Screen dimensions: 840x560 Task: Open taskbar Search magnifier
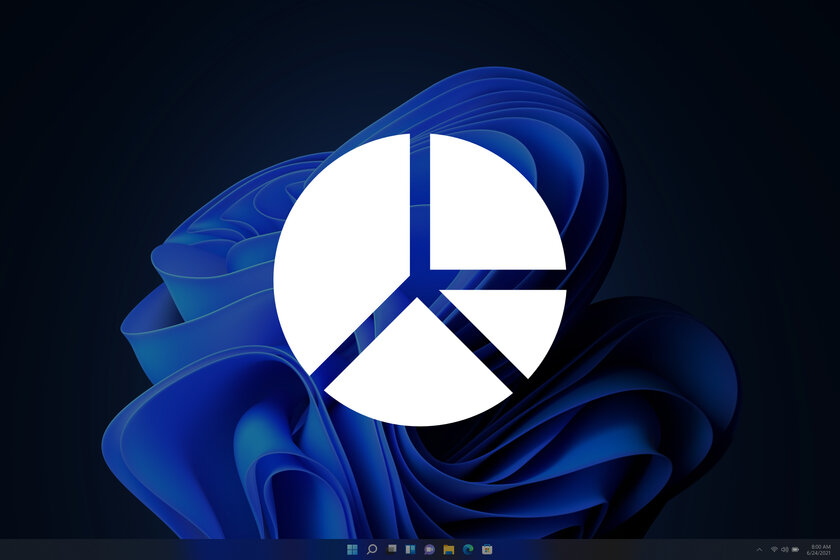coord(372,549)
